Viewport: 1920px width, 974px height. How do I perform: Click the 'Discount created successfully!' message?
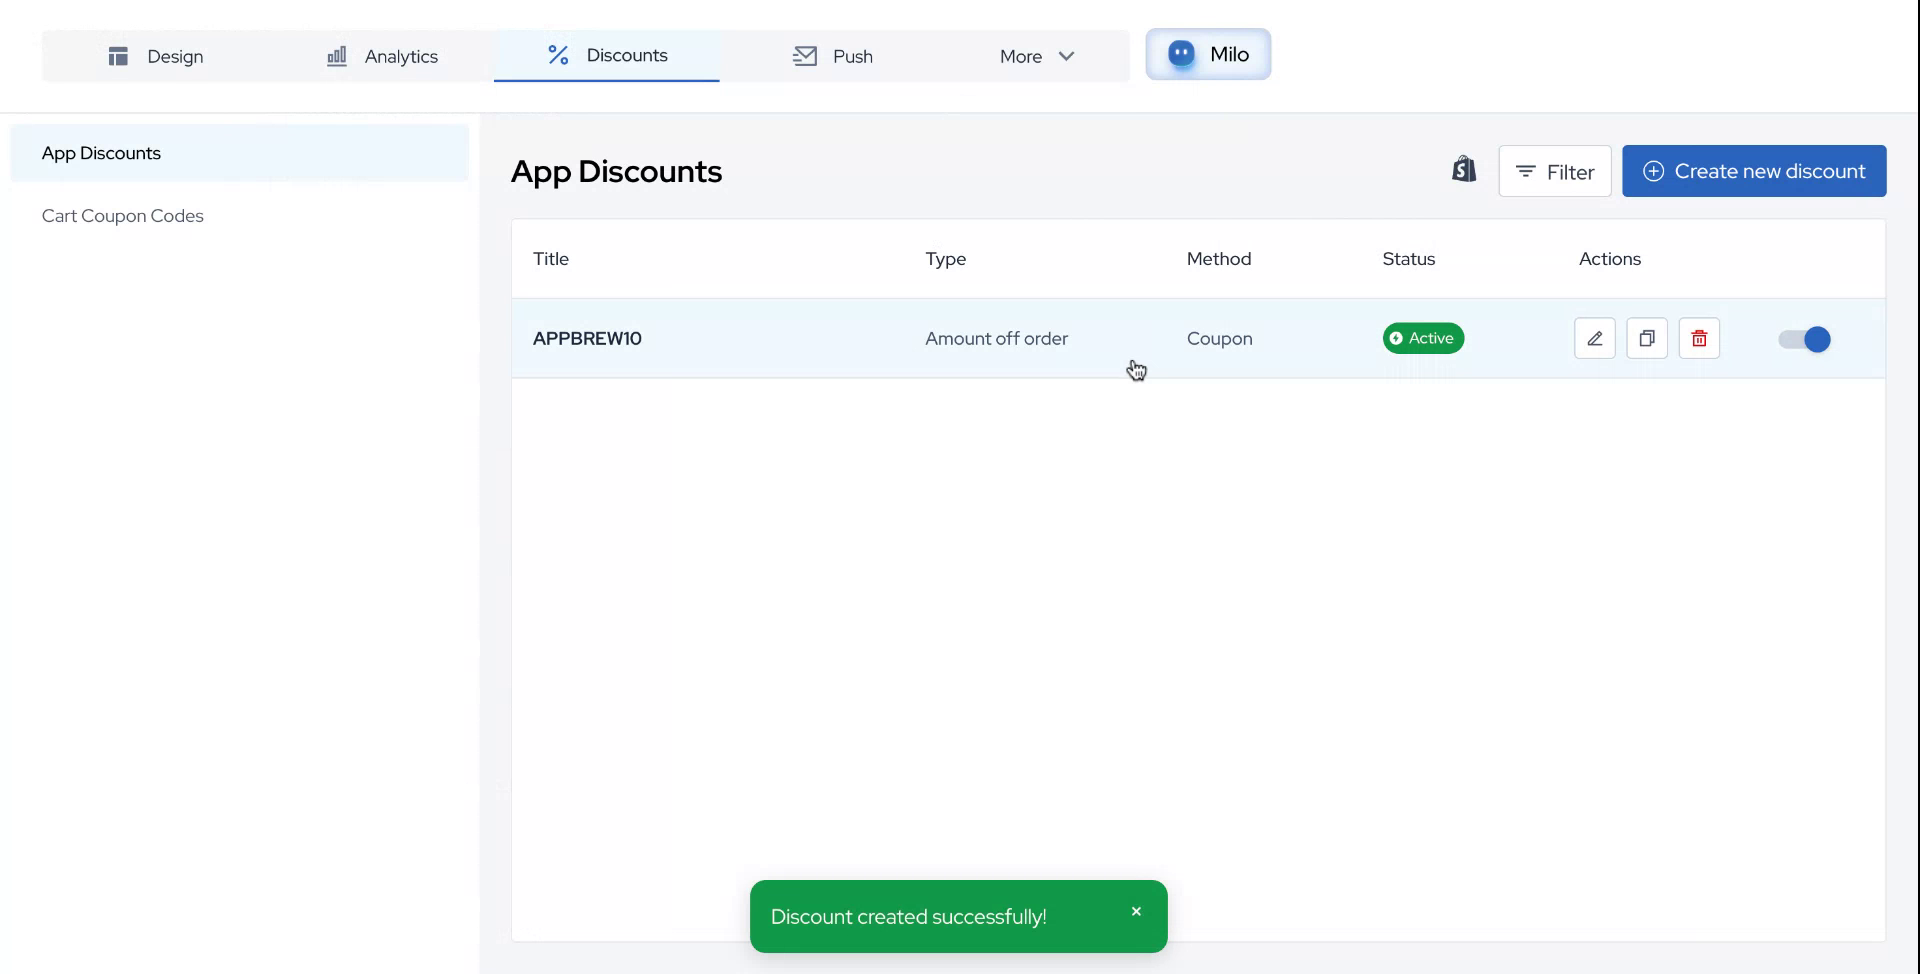(x=908, y=917)
